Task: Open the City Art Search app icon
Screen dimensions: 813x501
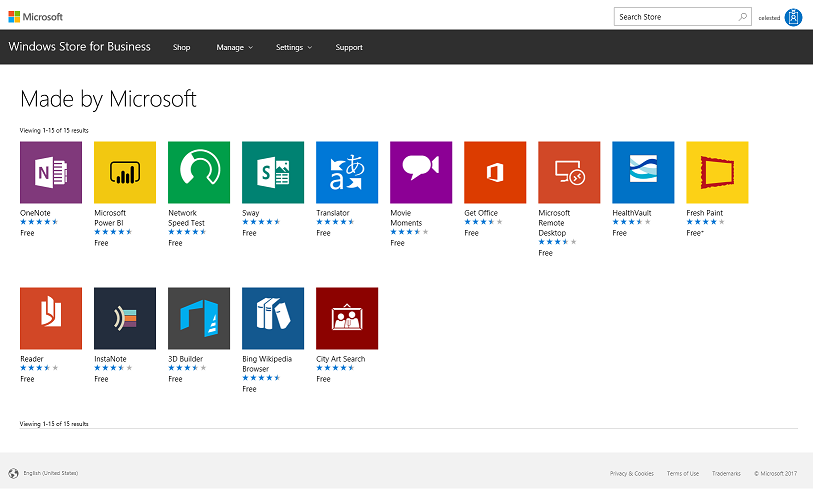Action: (x=347, y=318)
